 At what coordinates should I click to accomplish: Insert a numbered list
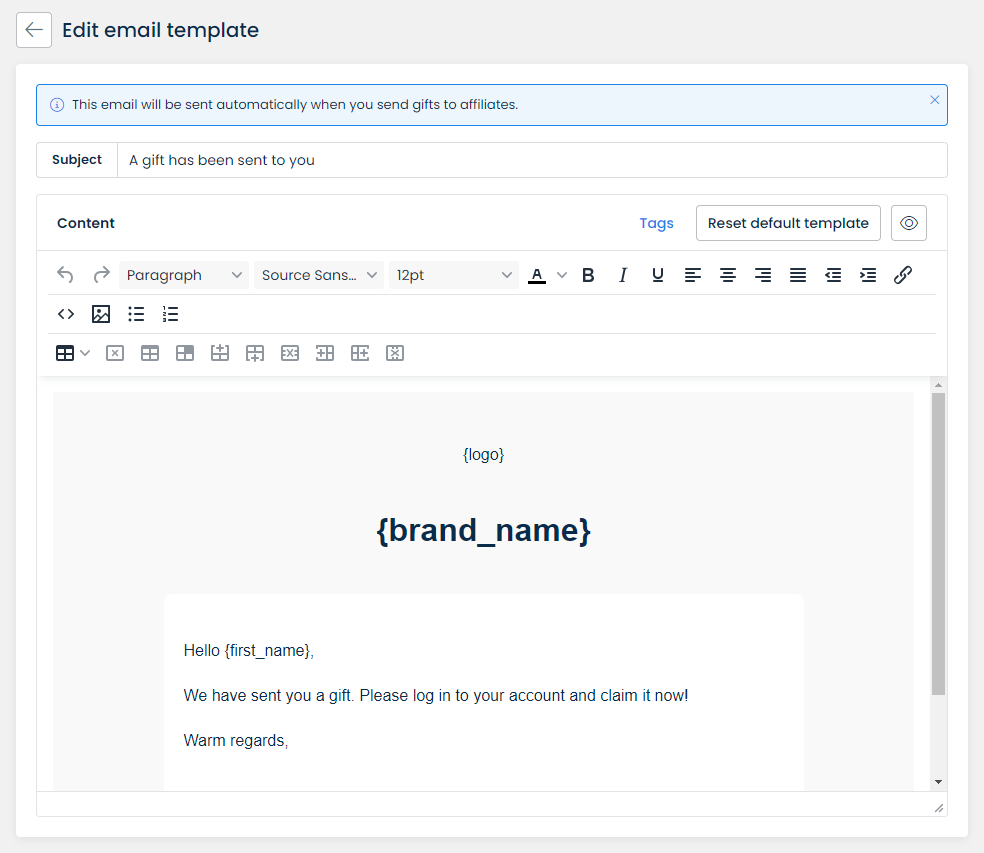[x=171, y=314]
